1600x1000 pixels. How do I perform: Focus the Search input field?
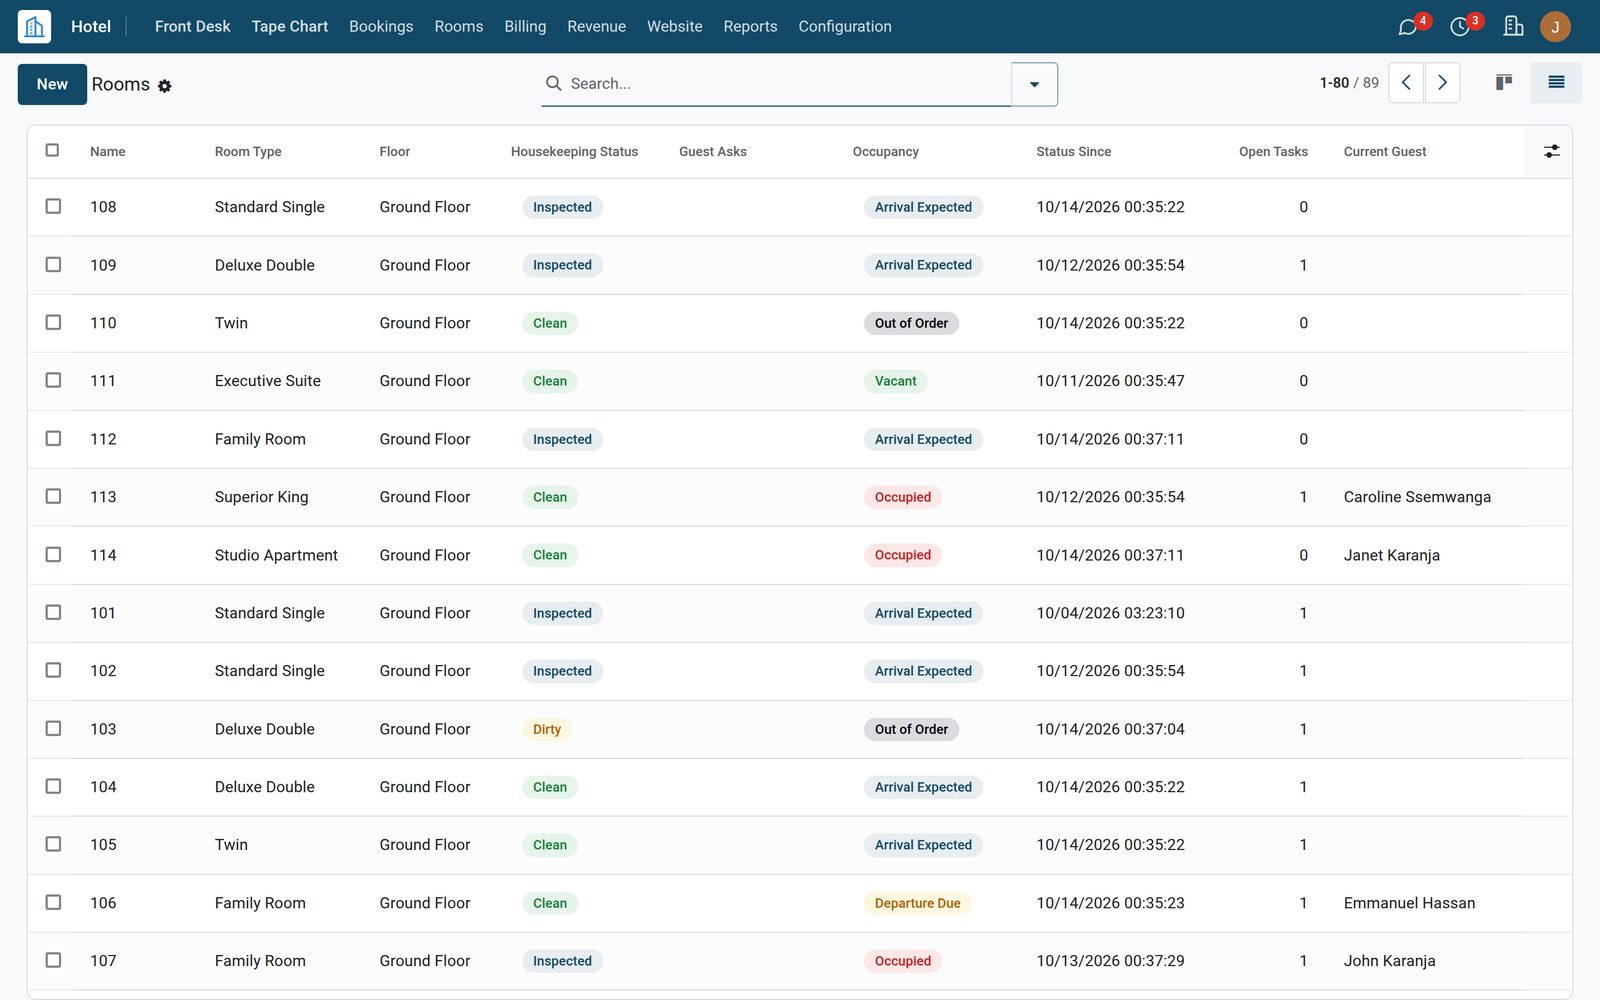785,84
